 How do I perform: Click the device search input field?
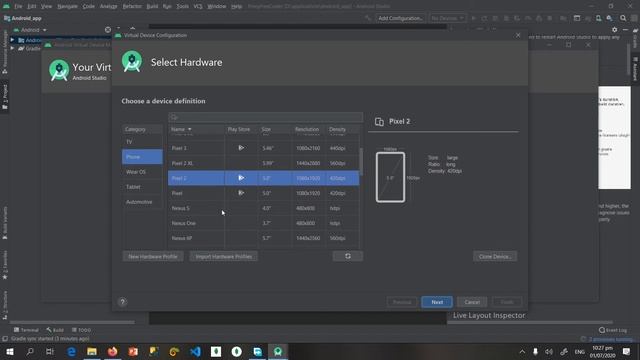pyautogui.click(x=265, y=117)
